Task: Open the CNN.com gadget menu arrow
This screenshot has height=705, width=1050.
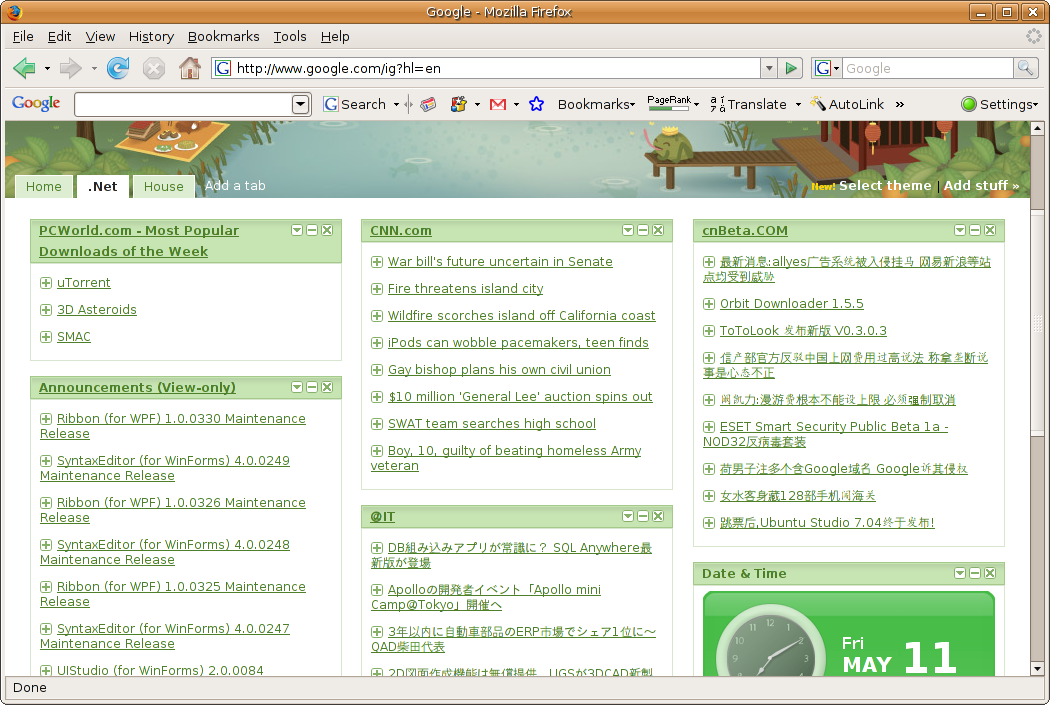Action: tap(628, 230)
